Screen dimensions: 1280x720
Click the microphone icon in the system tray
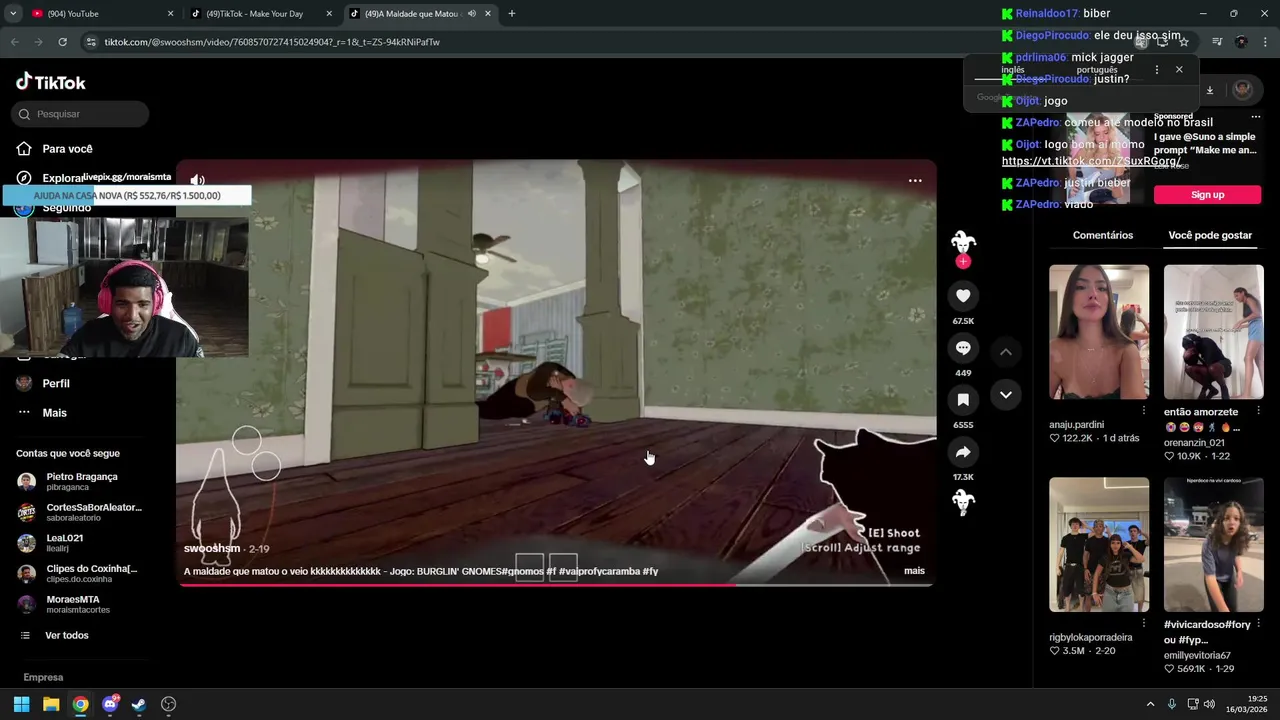click(x=1172, y=704)
